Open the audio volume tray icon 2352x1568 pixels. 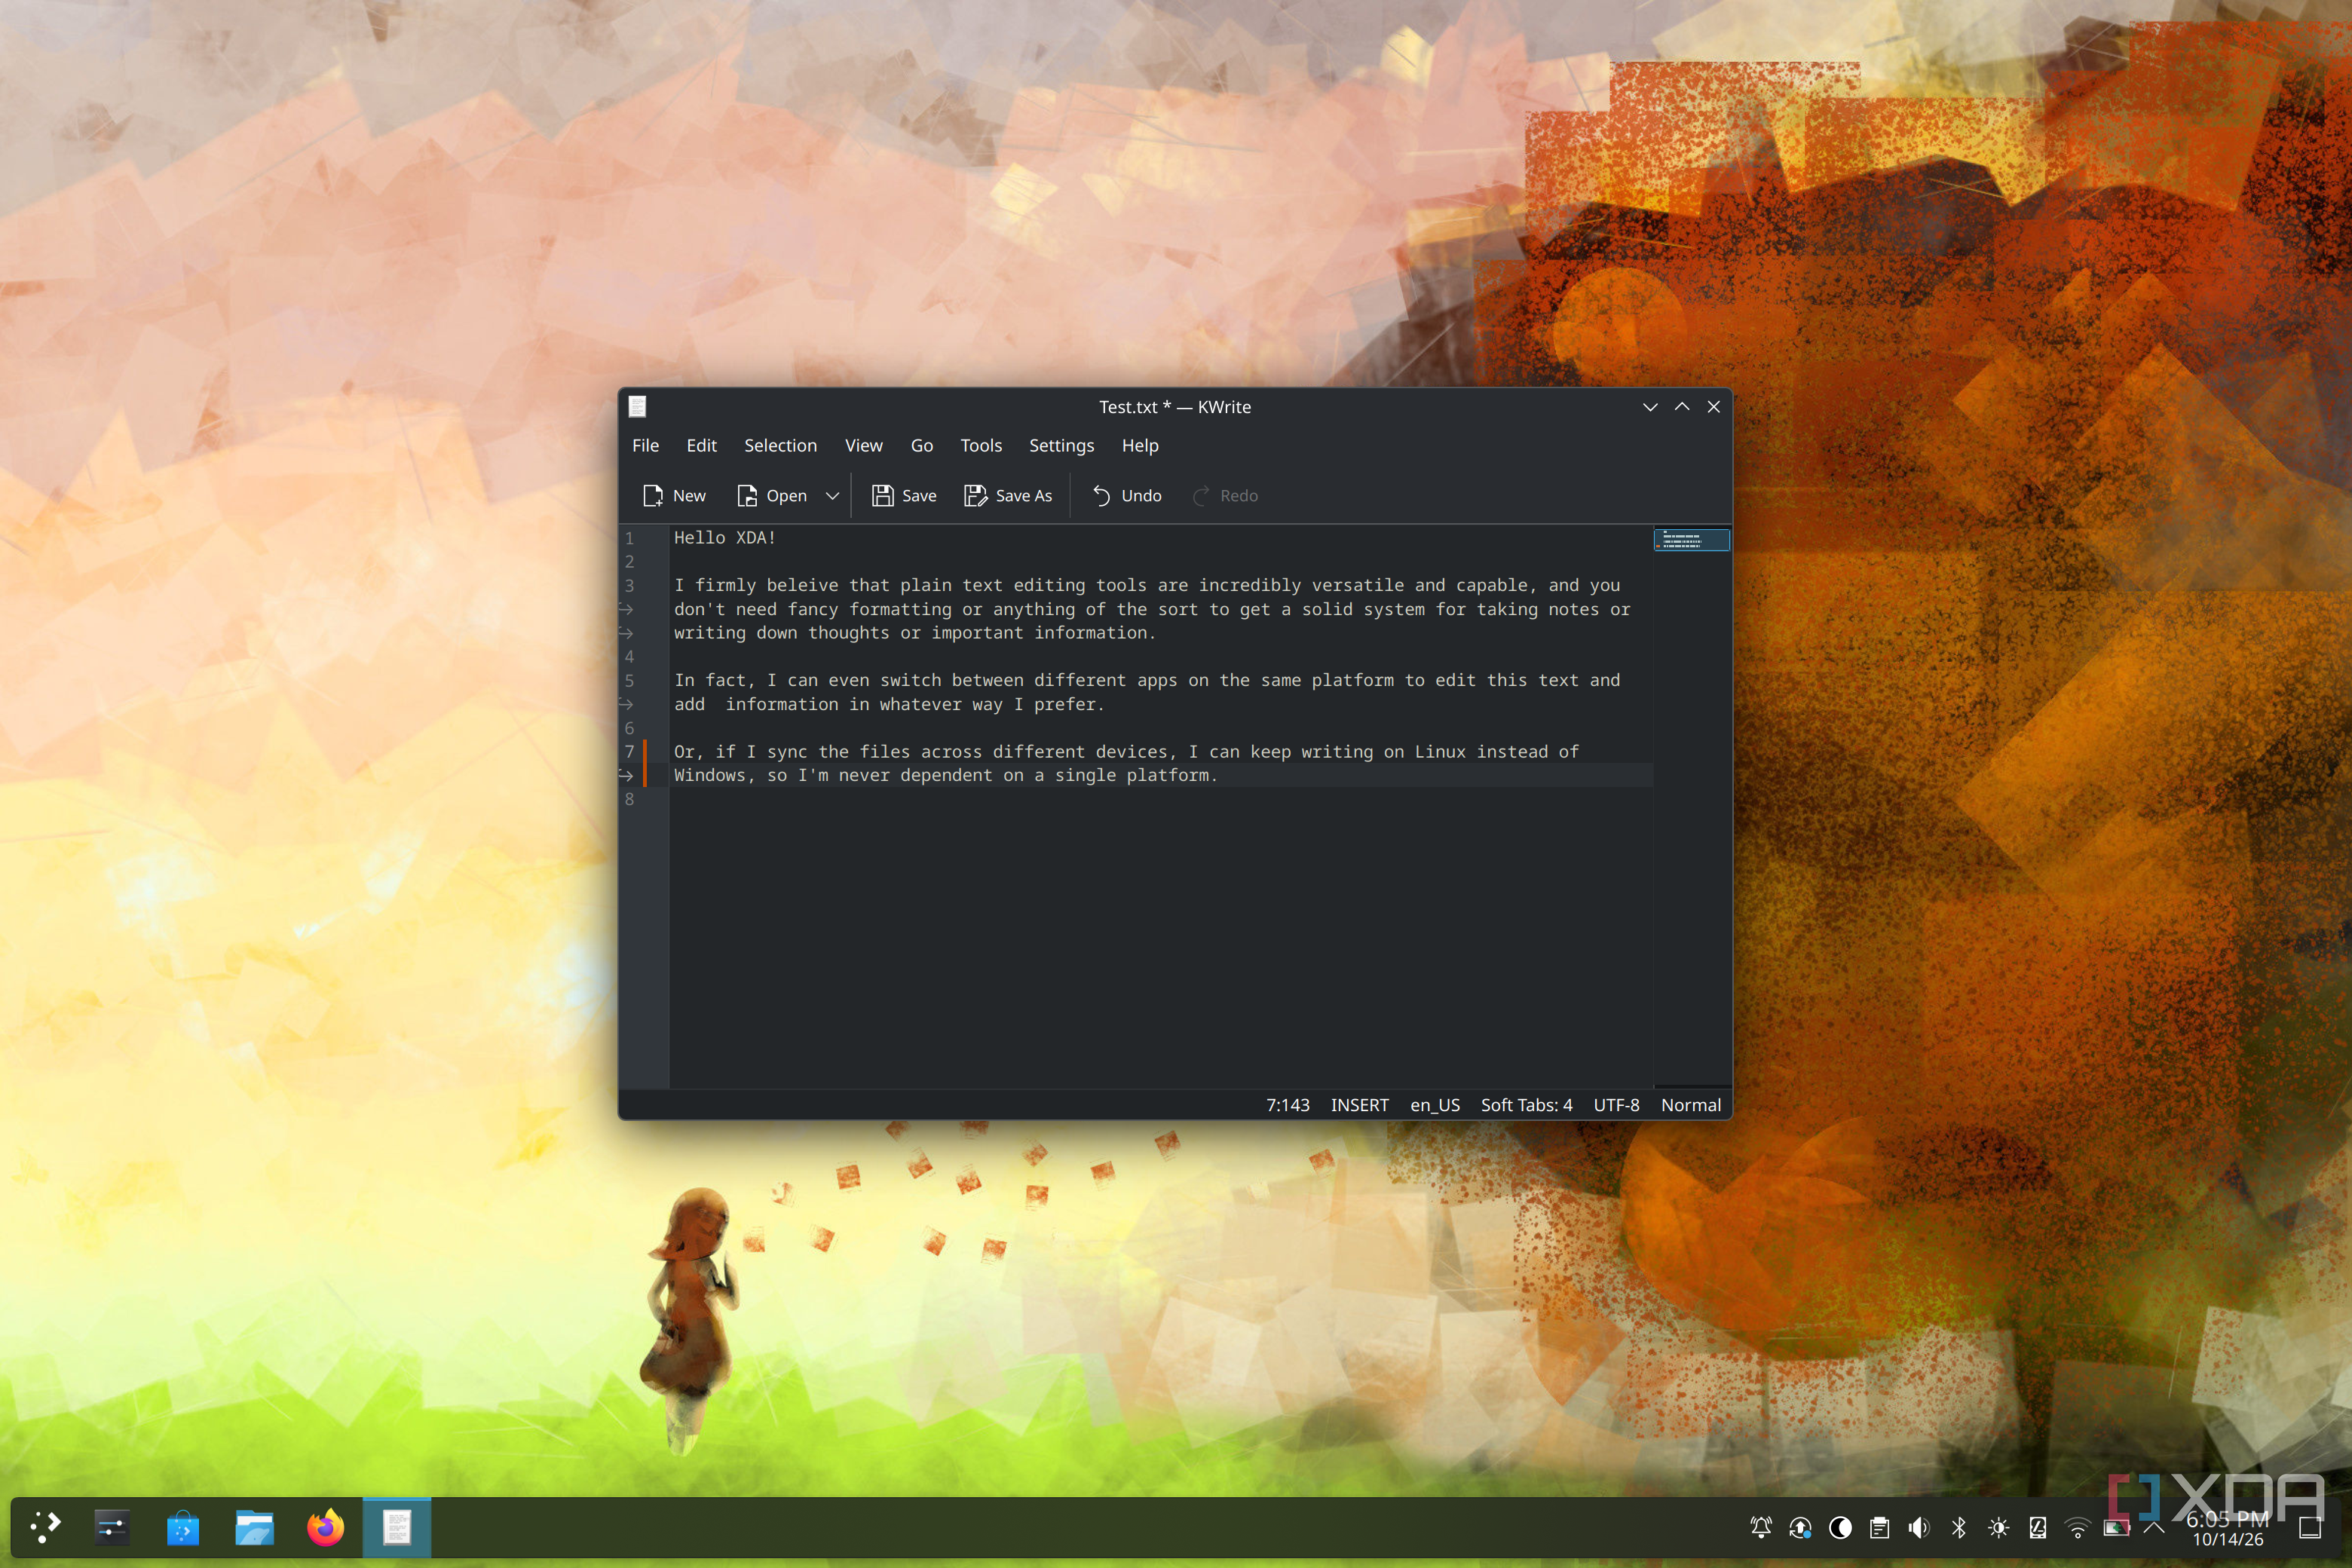click(x=1918, y=1527)
